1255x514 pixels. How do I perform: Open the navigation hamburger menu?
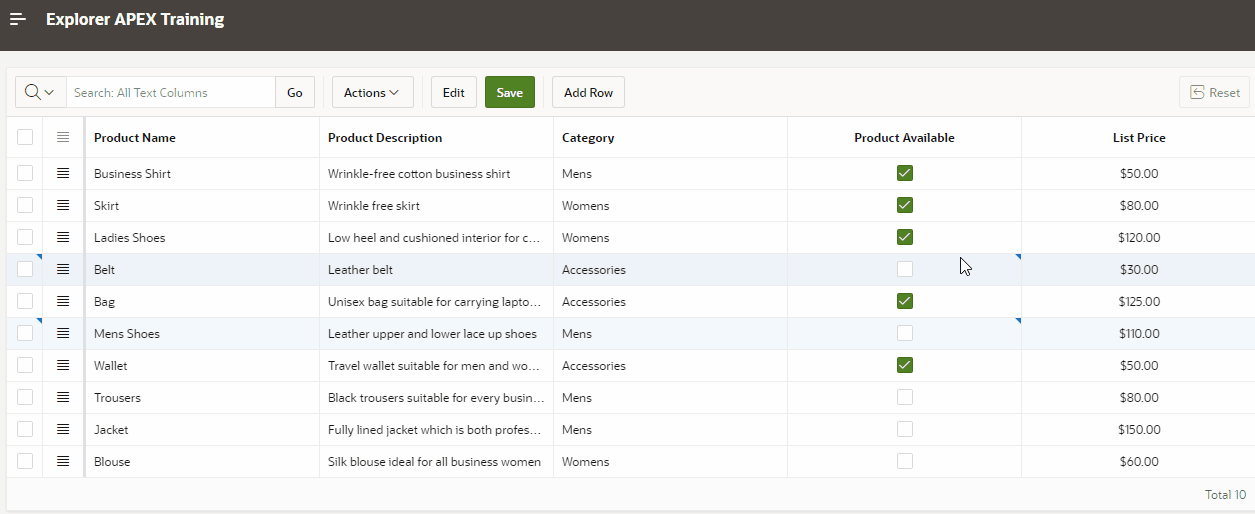tap(18, 19)
